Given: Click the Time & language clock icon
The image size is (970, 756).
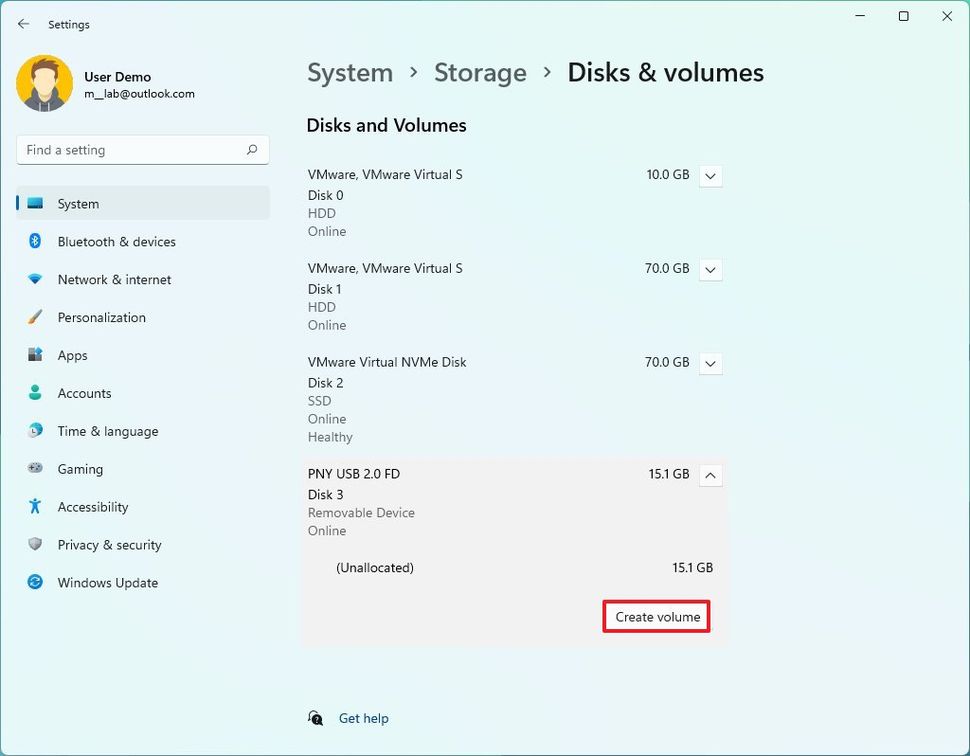Looking at the screenshot, I should 35,431.
